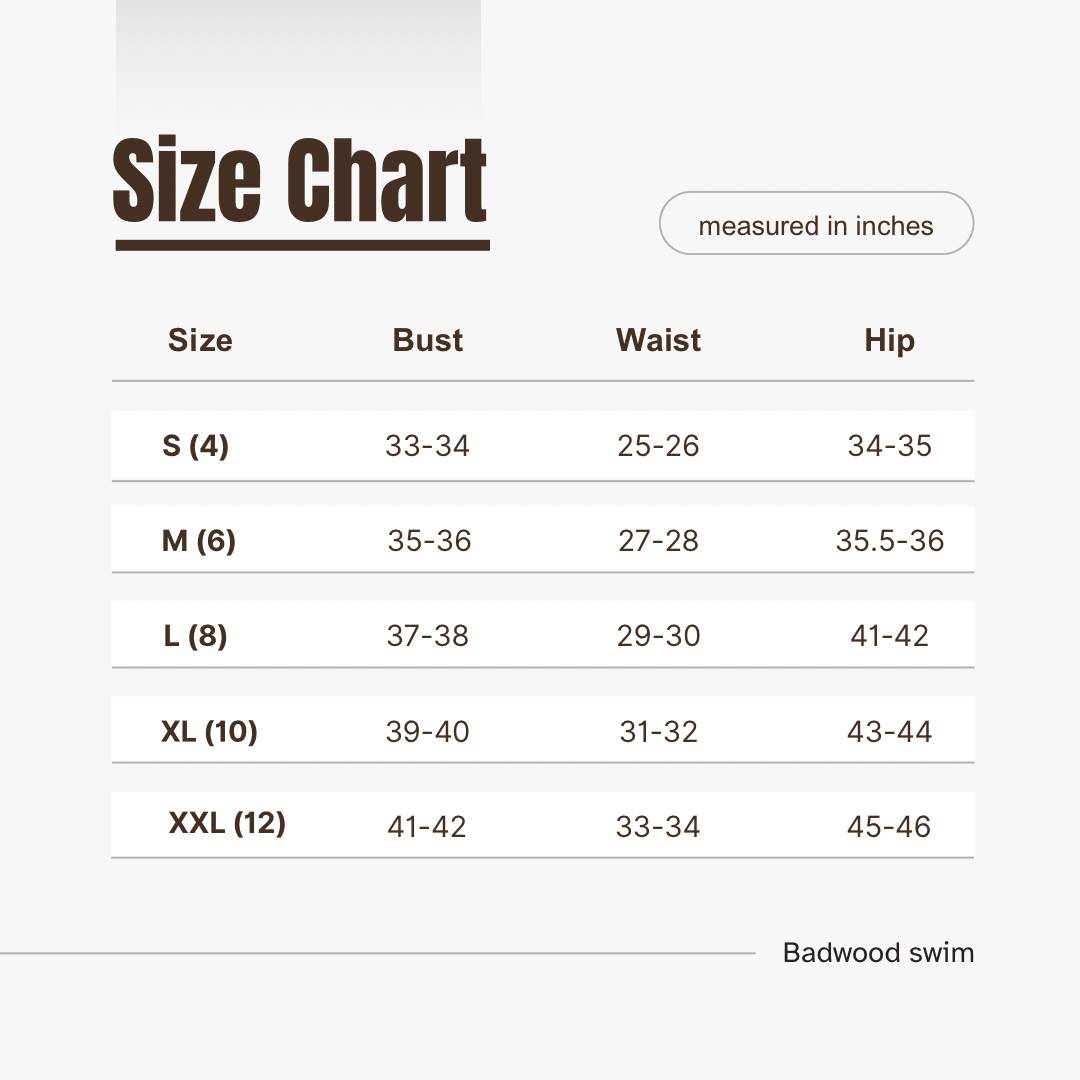The height and width of the screenshot is (1080, 1080).
Task: Click the S (4) size row label
Action: click(196, 445)
